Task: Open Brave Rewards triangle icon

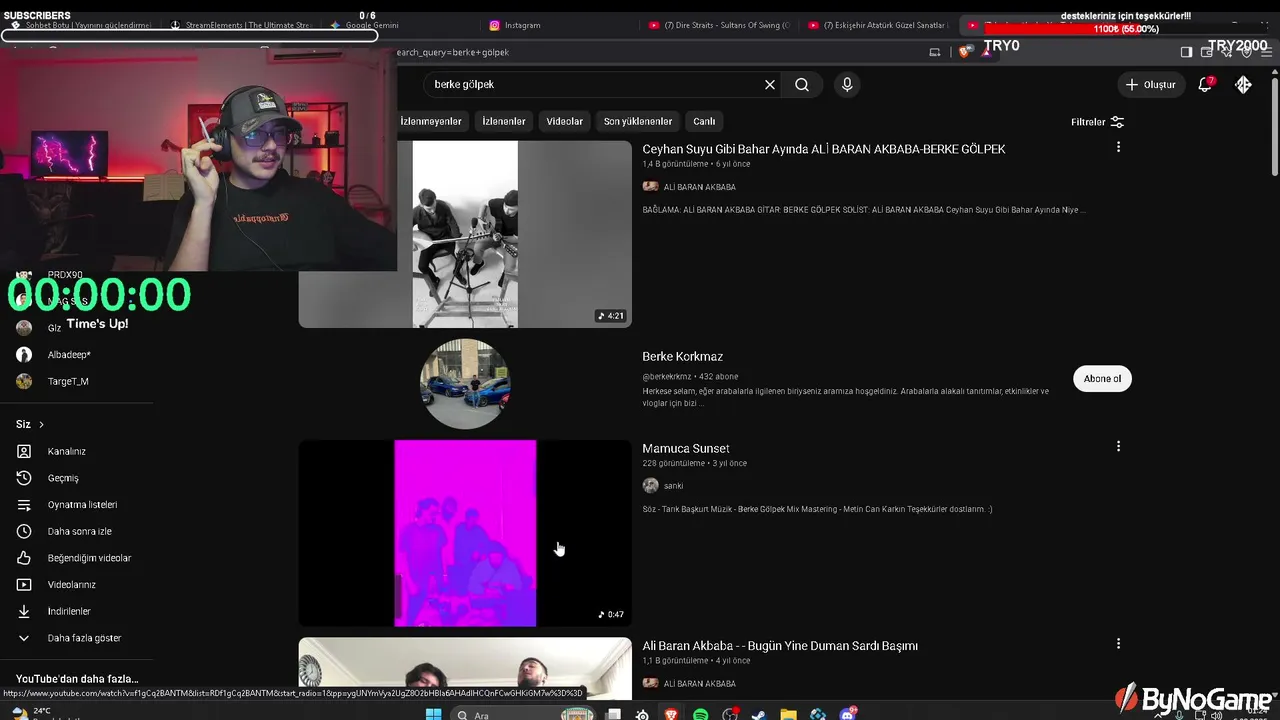Action: click(x=986, y=52)
